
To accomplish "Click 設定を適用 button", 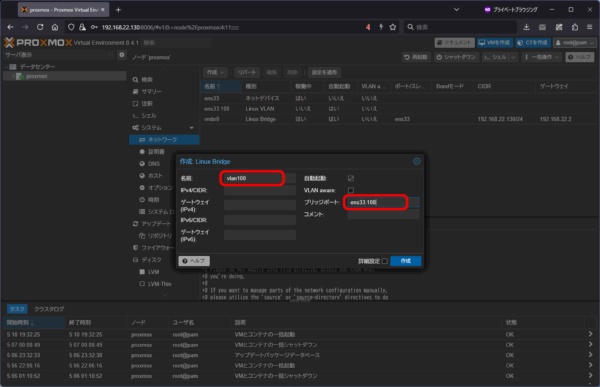I will coord(324,72).
